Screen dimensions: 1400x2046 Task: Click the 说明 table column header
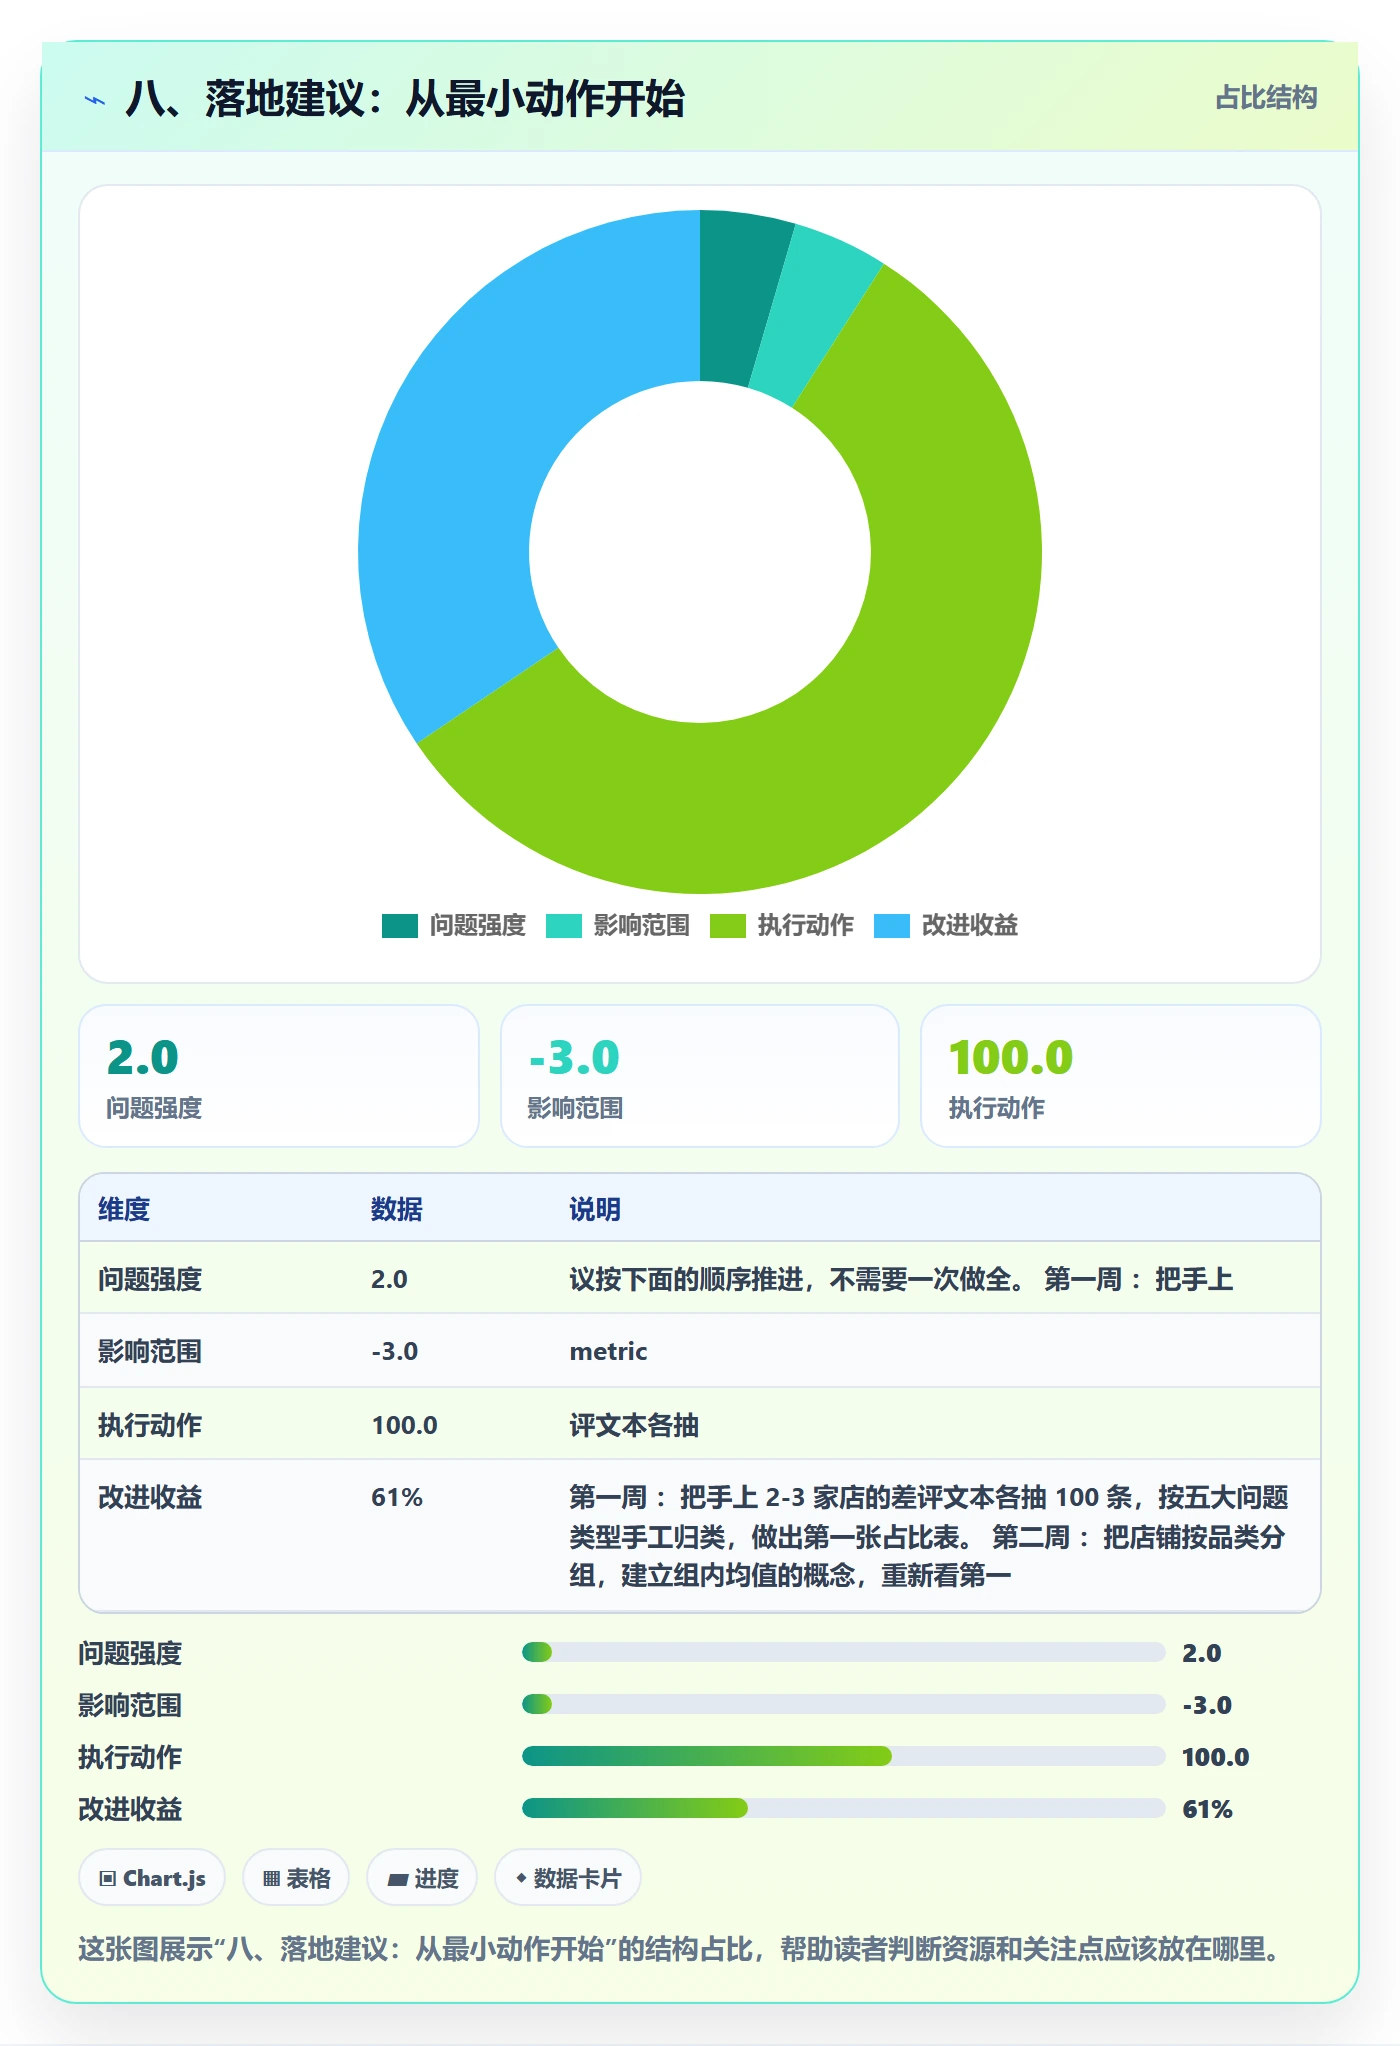pos(595,1209)
